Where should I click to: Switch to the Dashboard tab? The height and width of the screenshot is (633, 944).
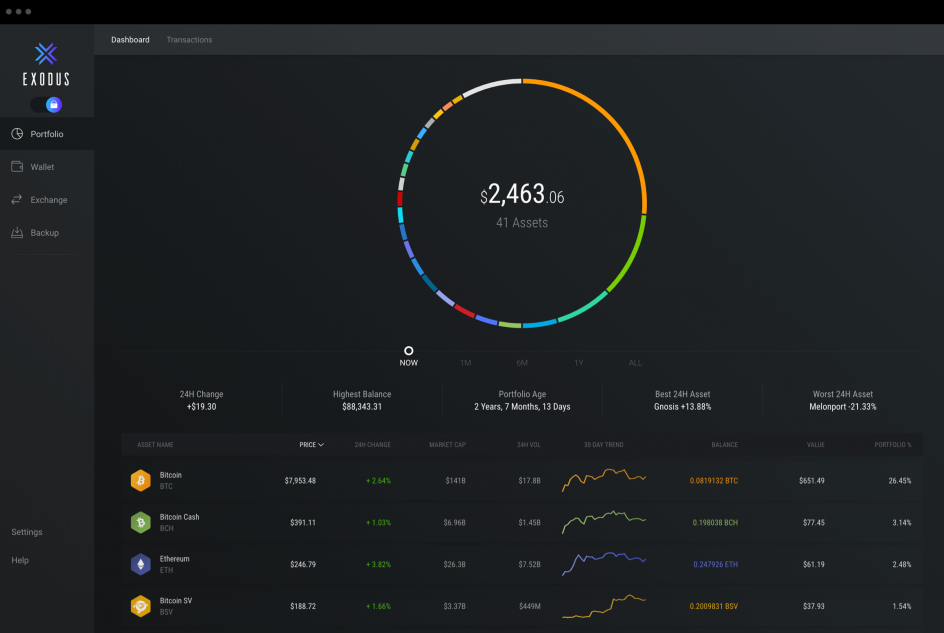[130, 40]
